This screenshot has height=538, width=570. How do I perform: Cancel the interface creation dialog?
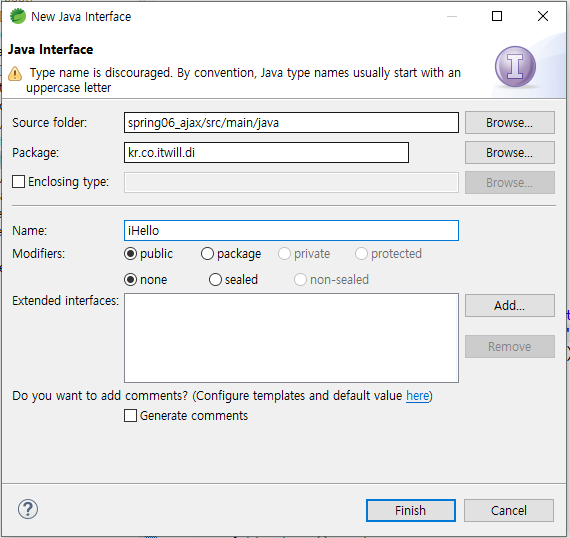(x=509, y=510)
